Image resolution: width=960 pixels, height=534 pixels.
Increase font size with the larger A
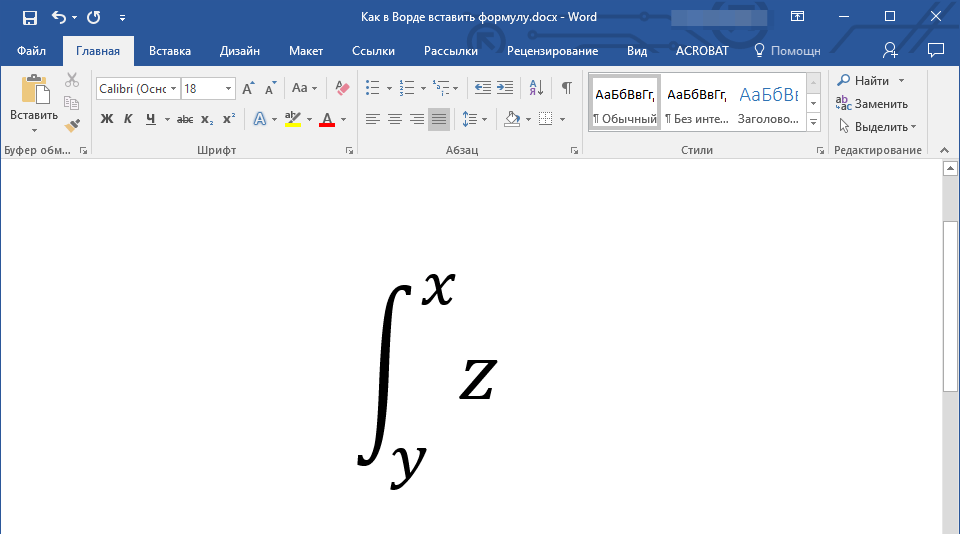(x=248, y=88)
